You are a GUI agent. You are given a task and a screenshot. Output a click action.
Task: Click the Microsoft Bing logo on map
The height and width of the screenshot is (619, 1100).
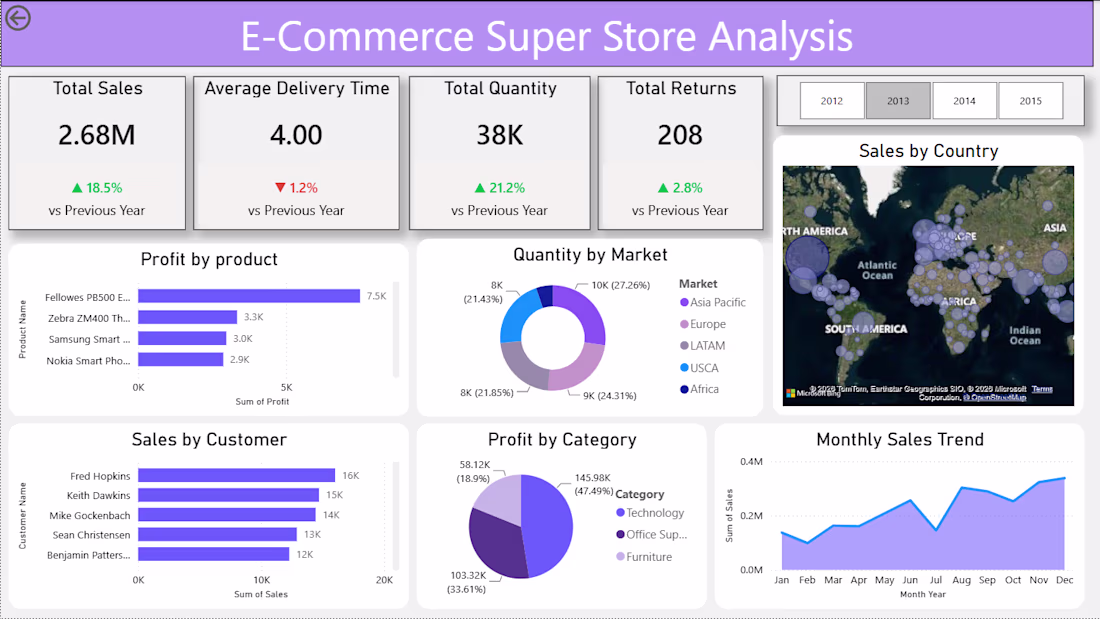(x=812, y=393)
